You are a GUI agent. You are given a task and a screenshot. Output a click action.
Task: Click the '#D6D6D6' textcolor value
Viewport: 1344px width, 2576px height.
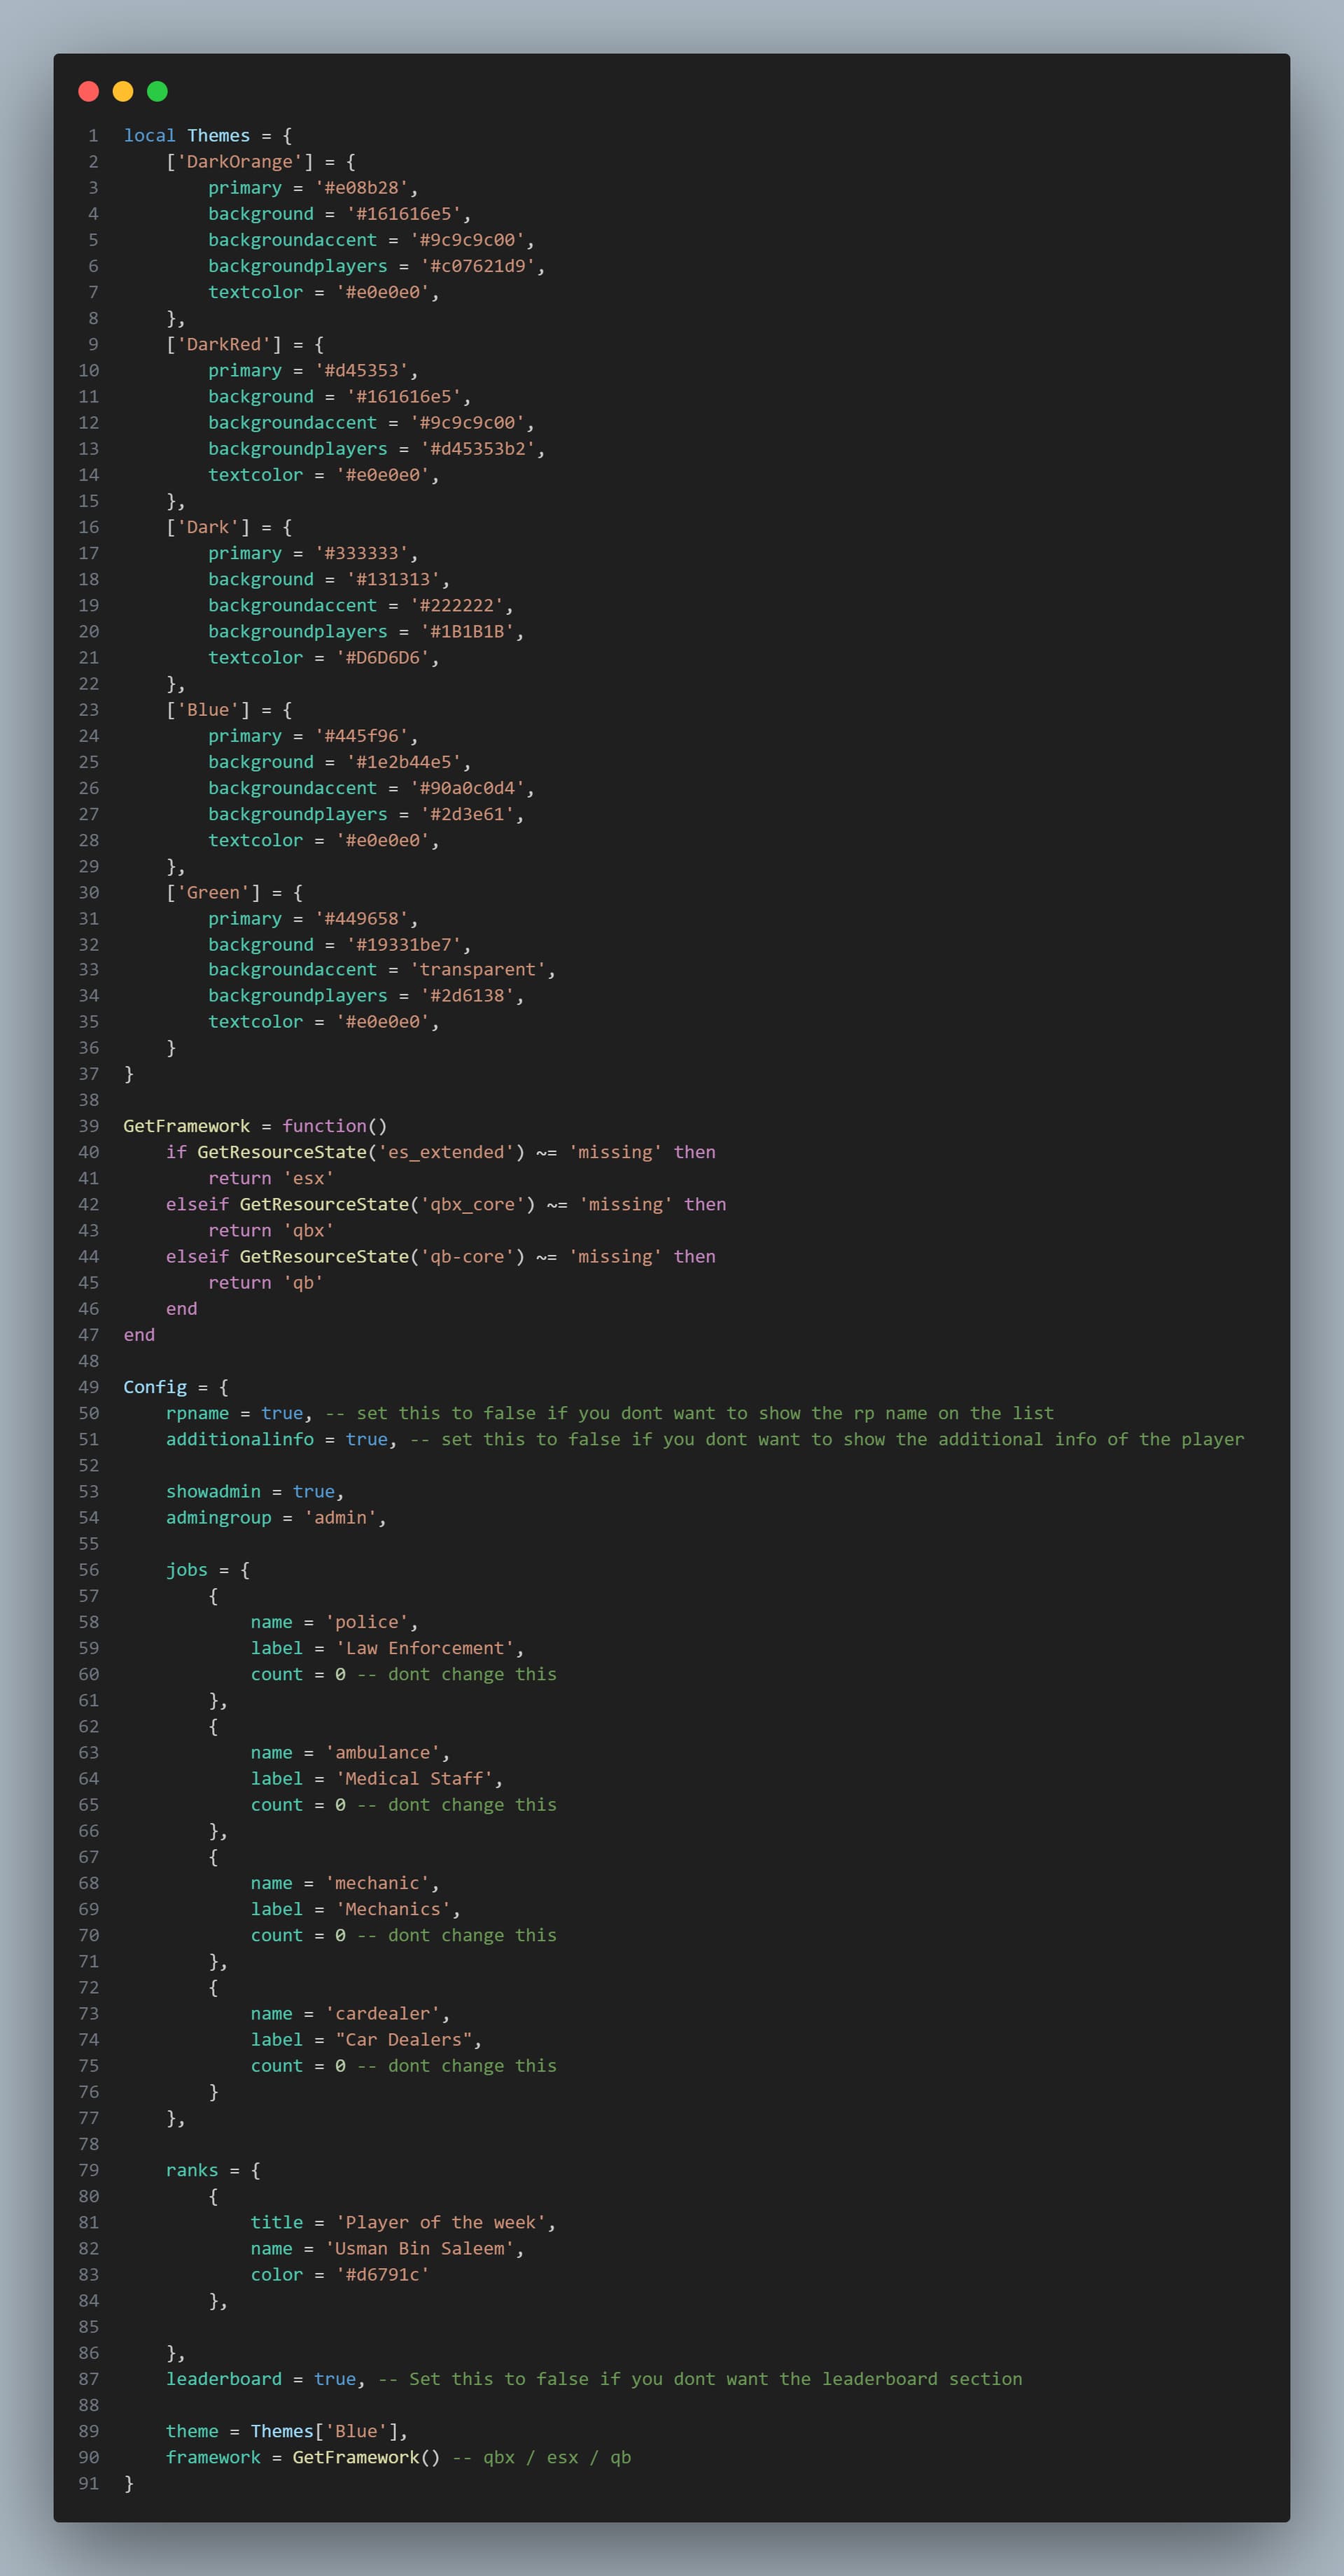382,658
